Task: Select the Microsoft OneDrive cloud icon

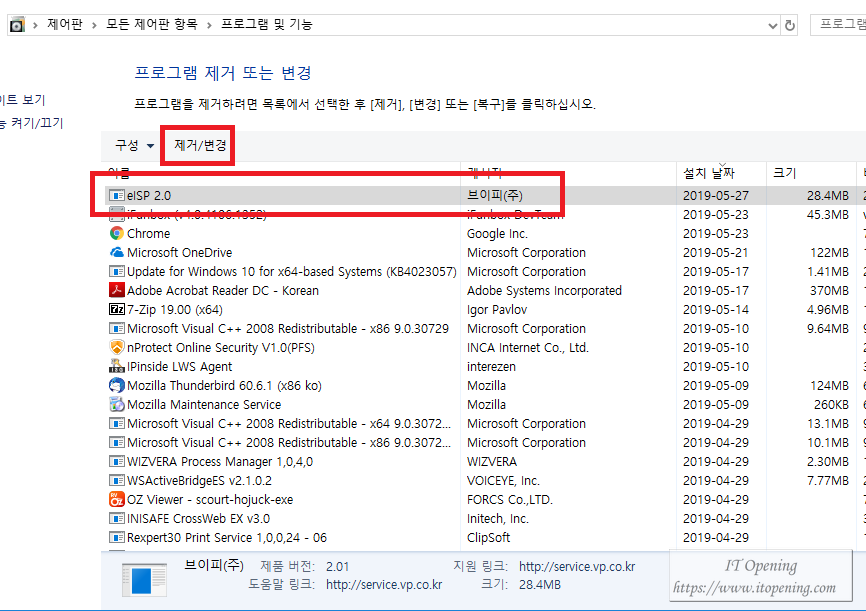Action: click(116, 252)
